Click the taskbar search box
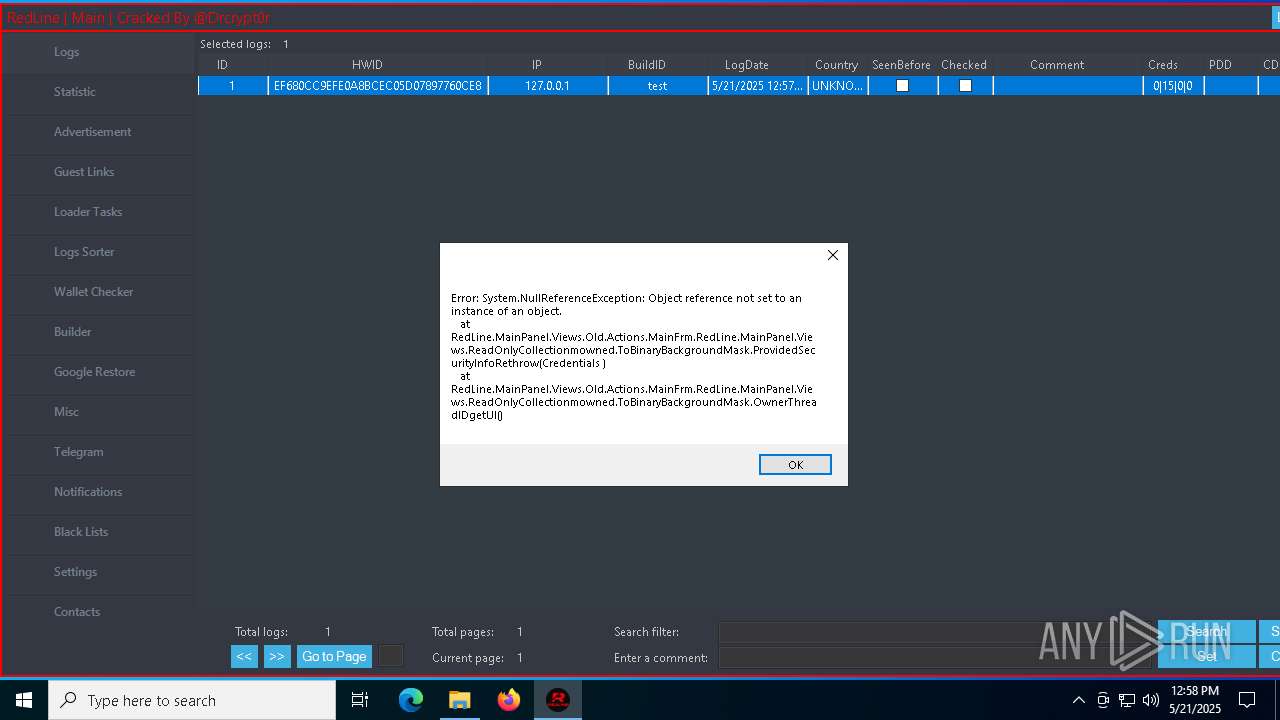This screenshot has width=1280, height=720. tap(192, 700)
